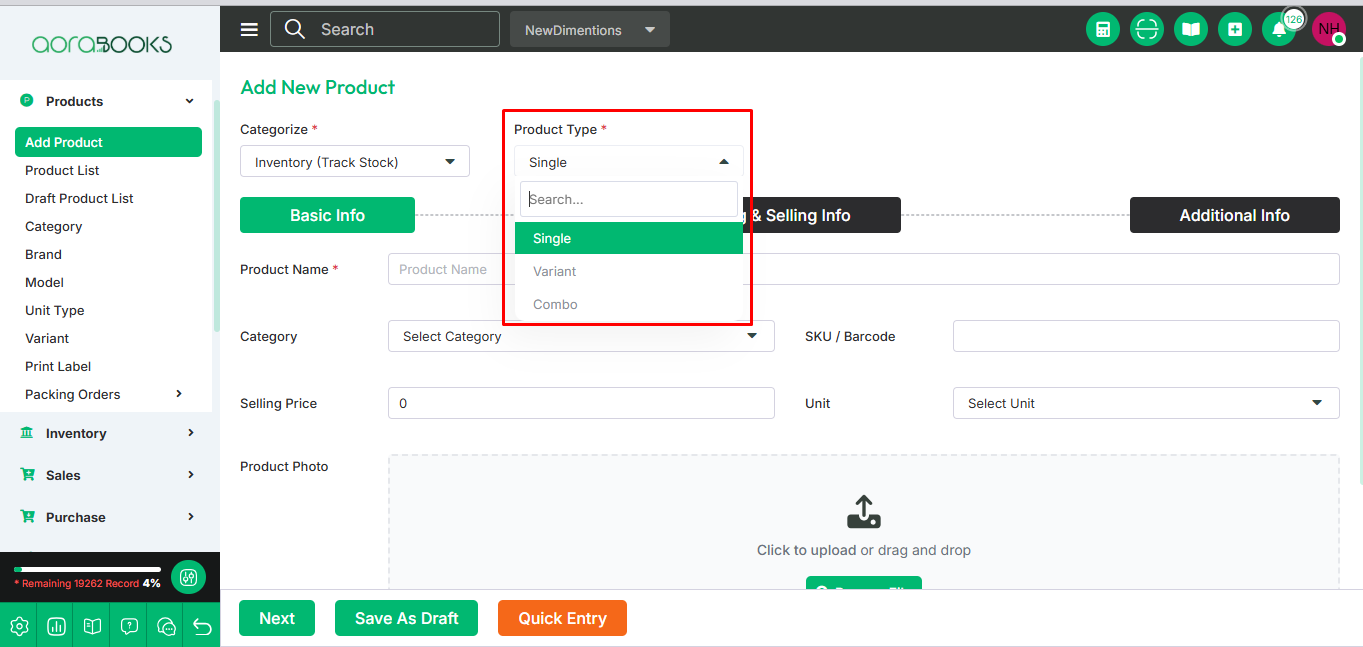Click 'Click to upload or drag and drop' text
1363x647 pixels.
pyautogui.click(x=864, y=550)
